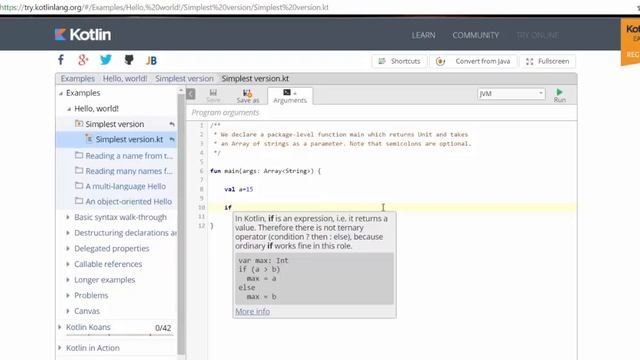Open the JetBrains JB icon

point(151,60)
